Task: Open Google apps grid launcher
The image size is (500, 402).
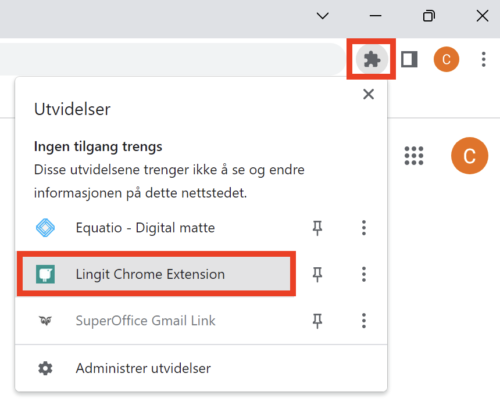Action: pyautogui.click(x=414, y=156)
